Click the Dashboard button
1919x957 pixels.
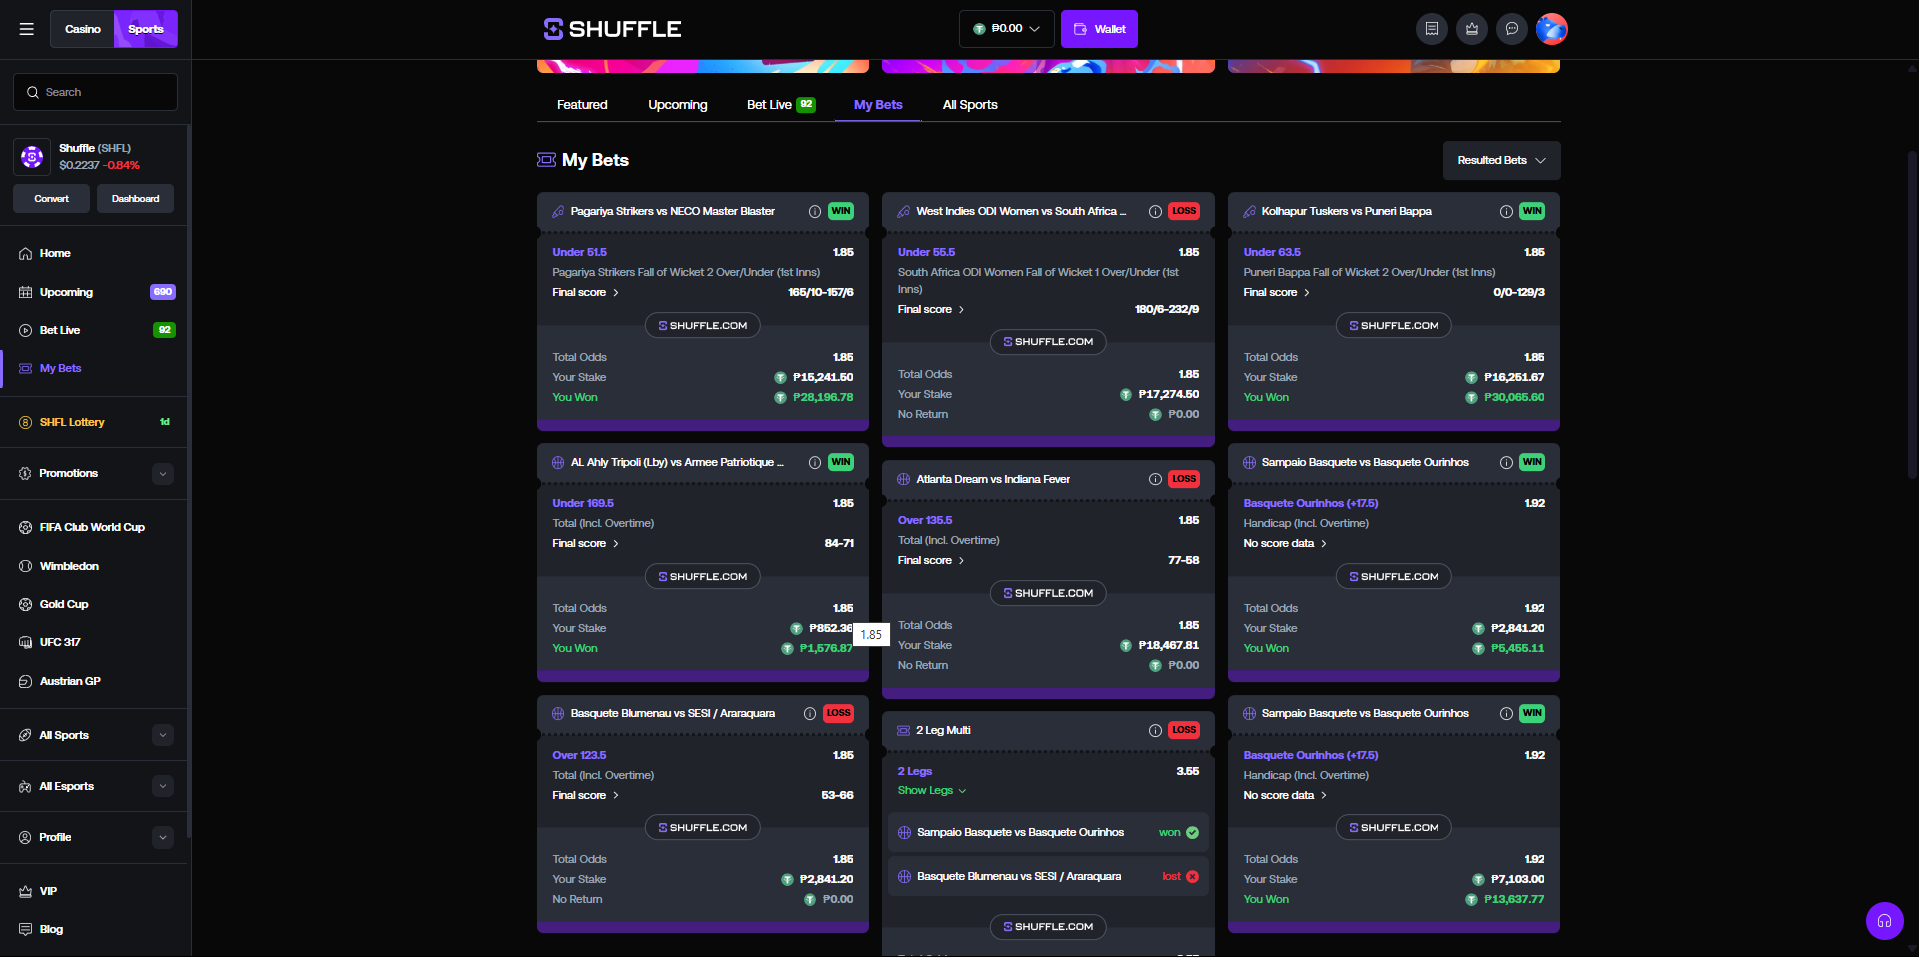[x=136, y=199]
